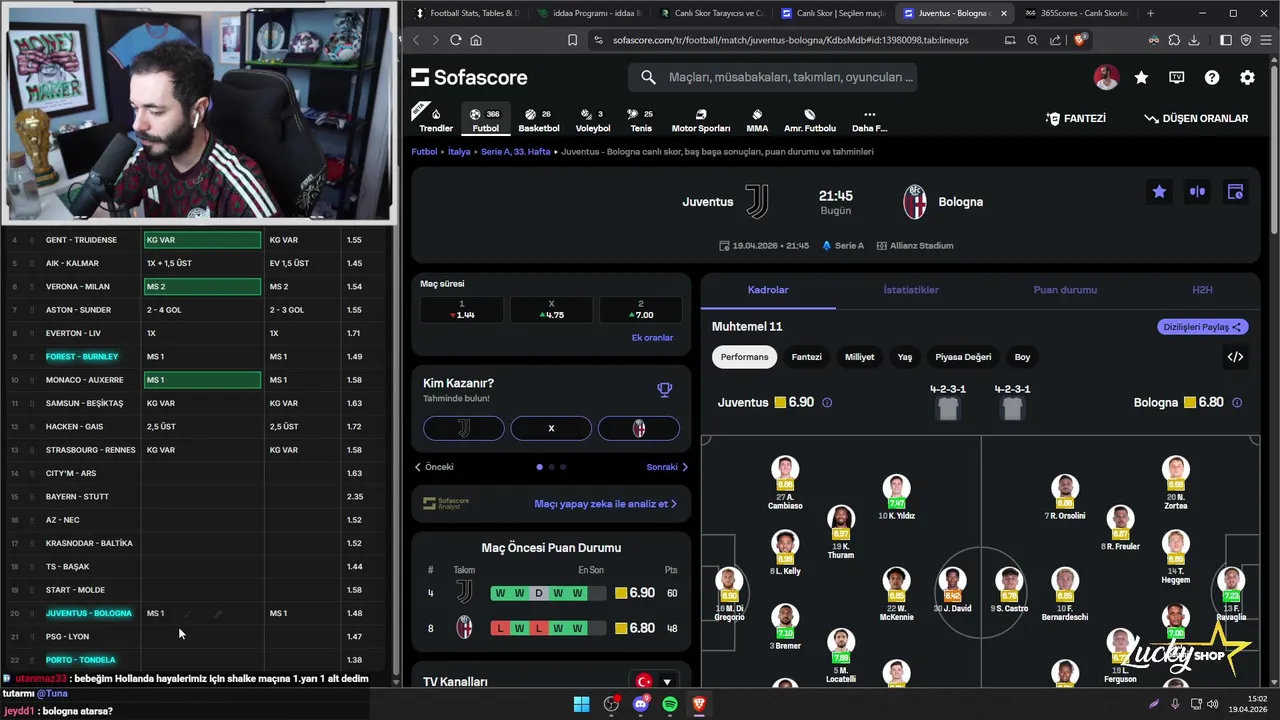This screenshot has width=1280, height=720.
Task: Open Spotify from the taskbar
Action: pos(670,704)
